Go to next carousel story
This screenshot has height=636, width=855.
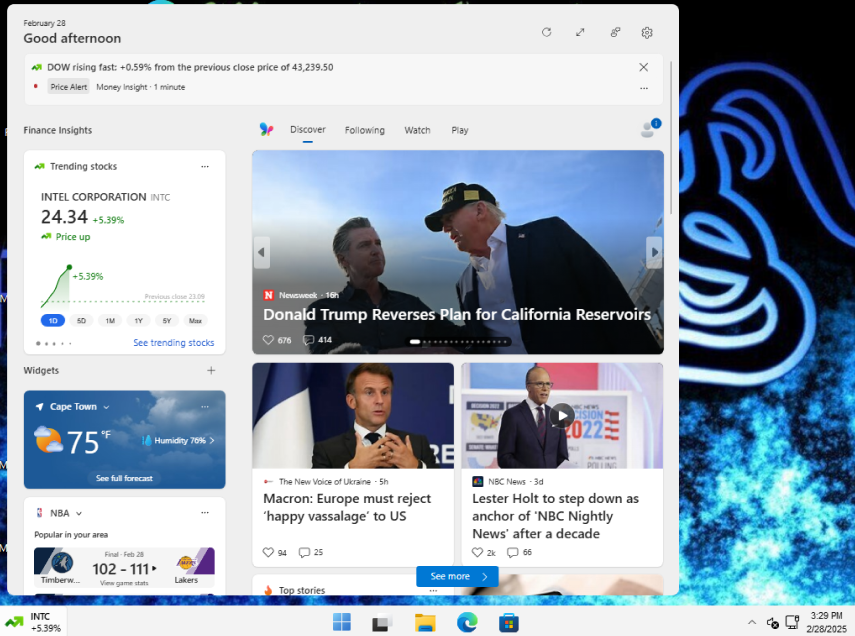(654, 252)
